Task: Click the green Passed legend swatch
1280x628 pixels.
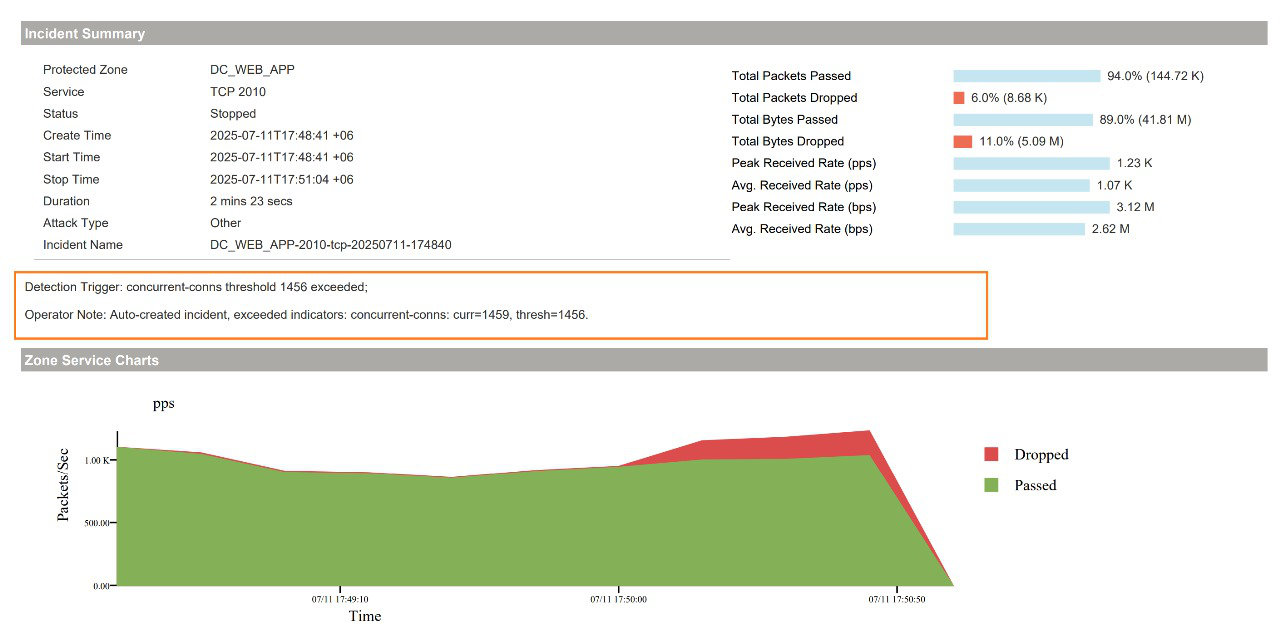Action: pyautogui.click(x=991, y=485)
